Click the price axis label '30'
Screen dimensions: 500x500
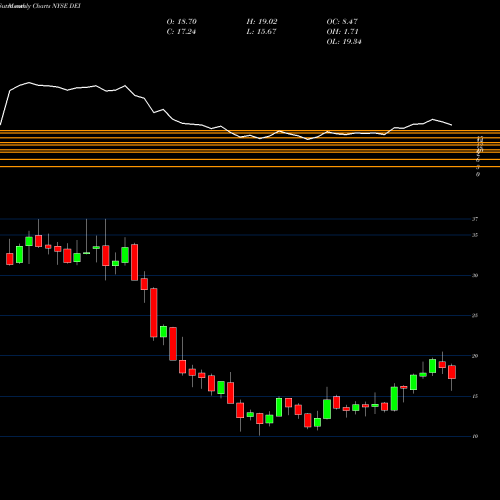point(475,275)
